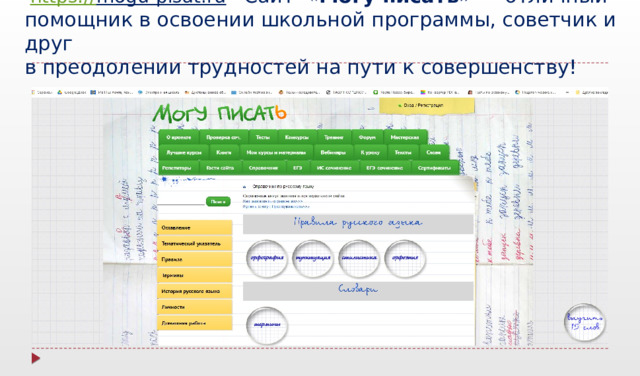Open the 'Тренинг' menu tab
640x376 pixels.
(x=334, y=137)
